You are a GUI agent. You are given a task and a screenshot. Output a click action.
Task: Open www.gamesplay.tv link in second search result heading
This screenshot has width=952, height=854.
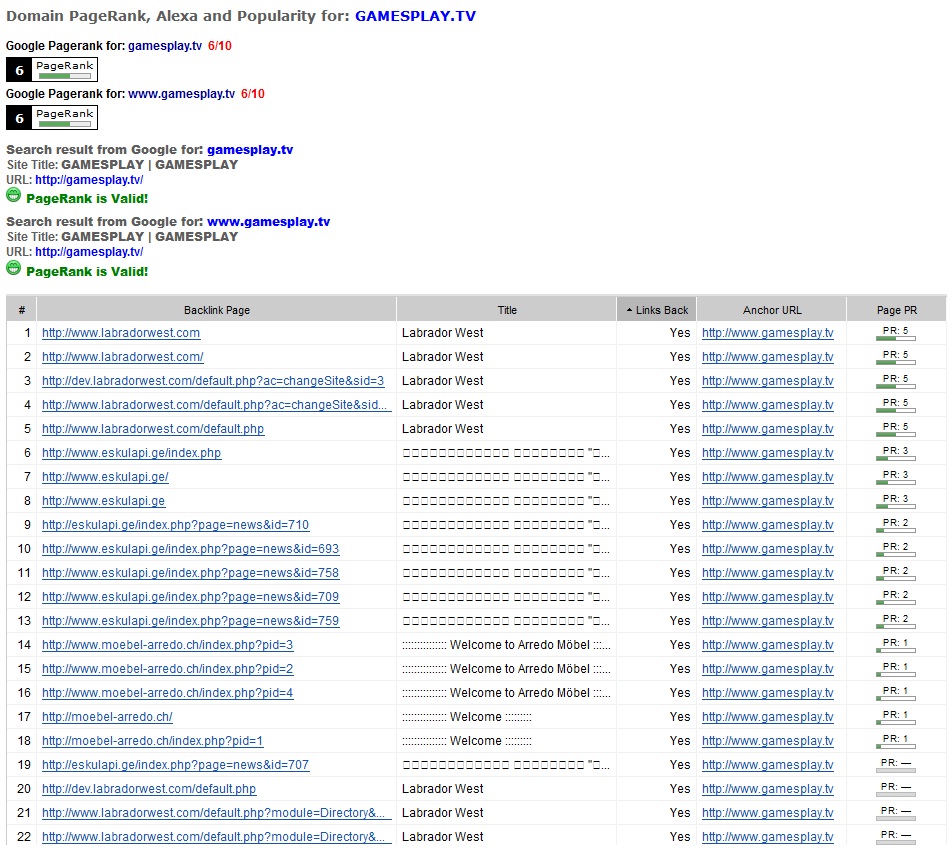click(x=268, y=222)
